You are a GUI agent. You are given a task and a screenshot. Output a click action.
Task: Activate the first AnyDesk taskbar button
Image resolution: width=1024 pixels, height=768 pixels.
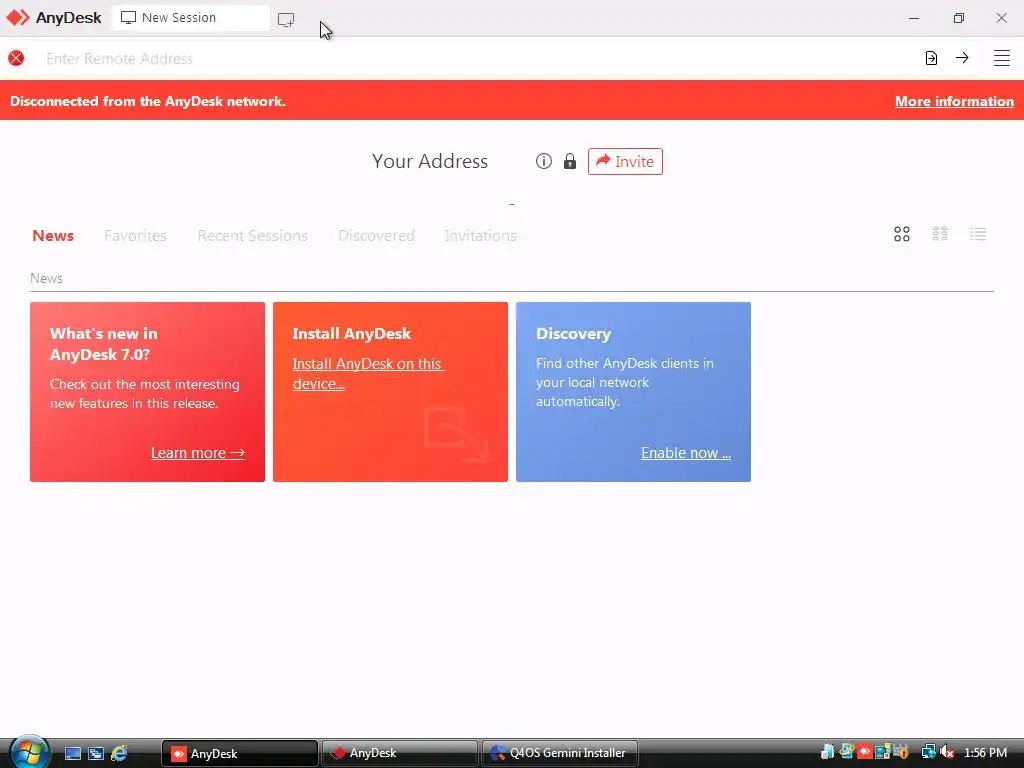(x=240, y=753)
